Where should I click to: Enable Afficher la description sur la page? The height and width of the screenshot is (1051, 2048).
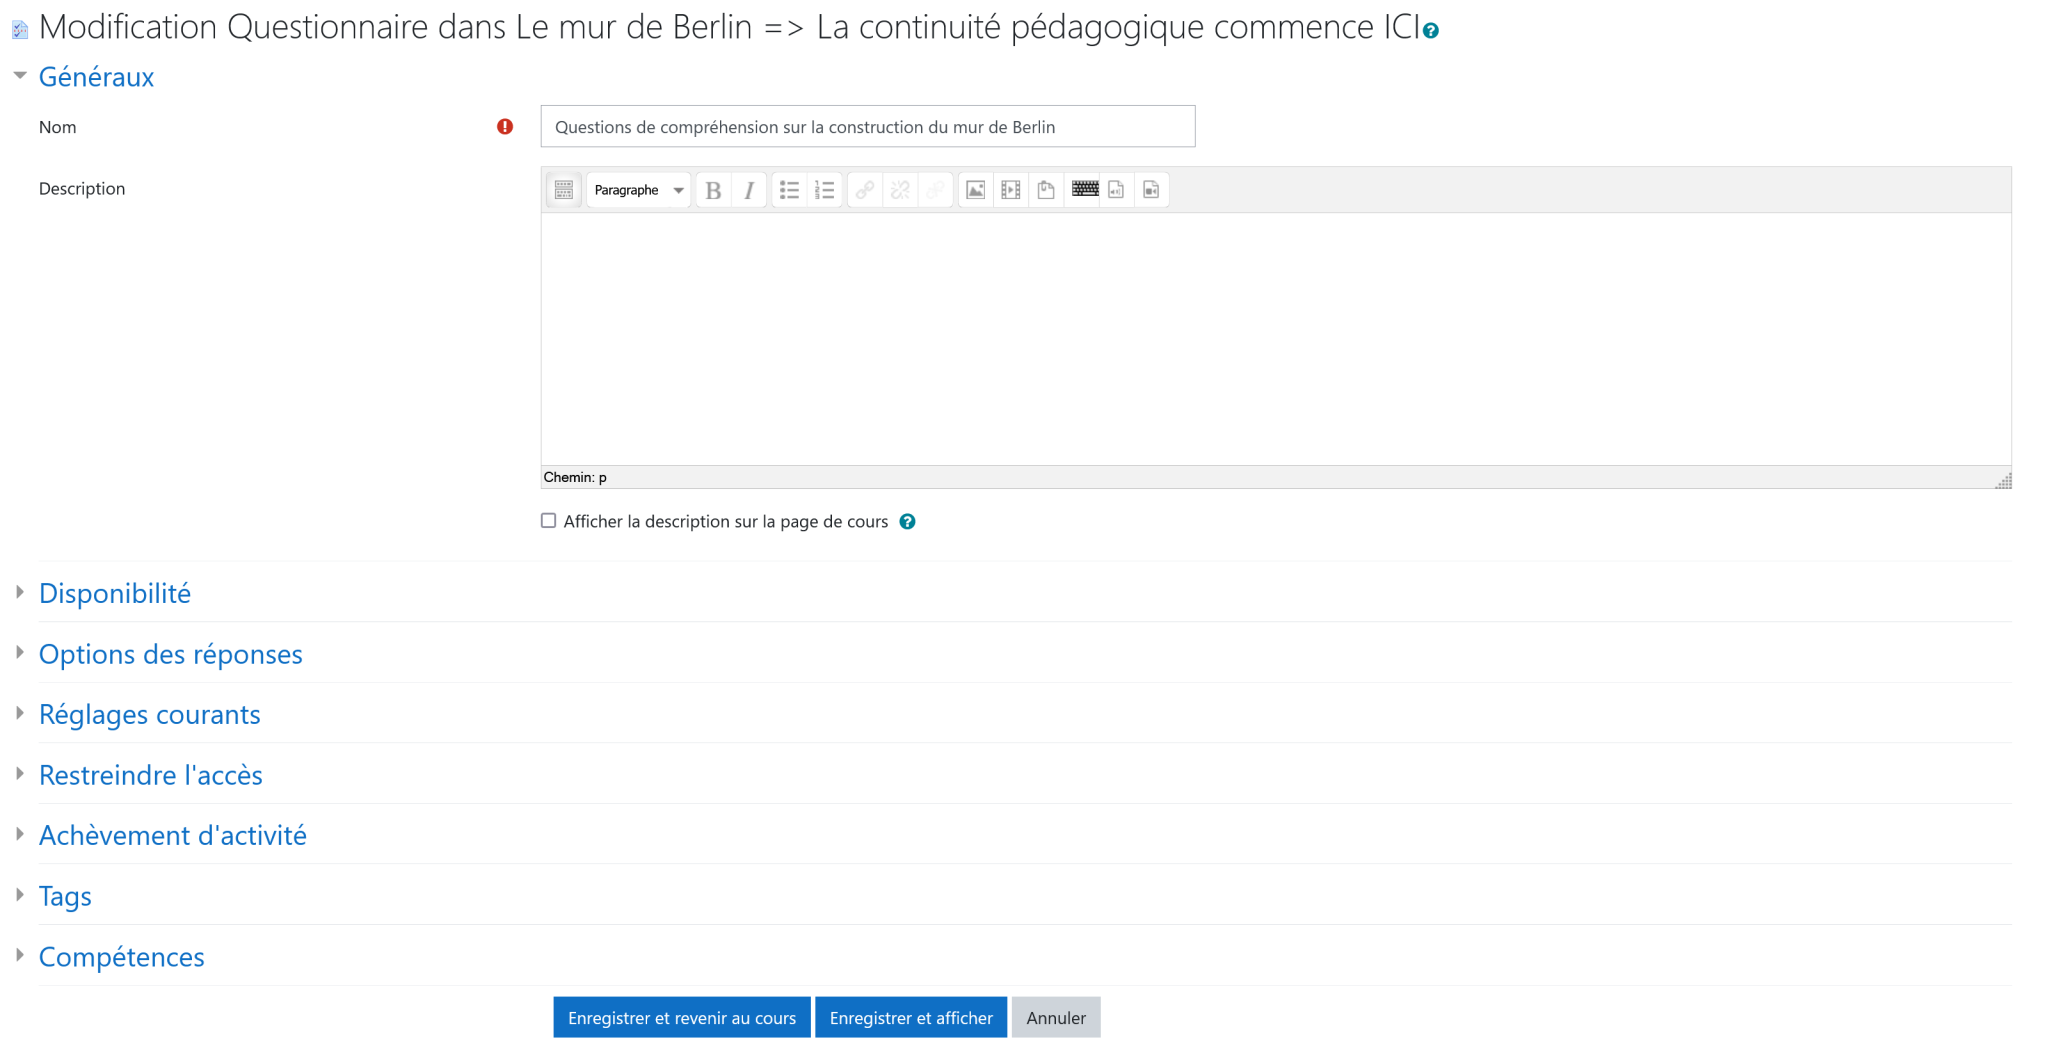pos(548,521)
